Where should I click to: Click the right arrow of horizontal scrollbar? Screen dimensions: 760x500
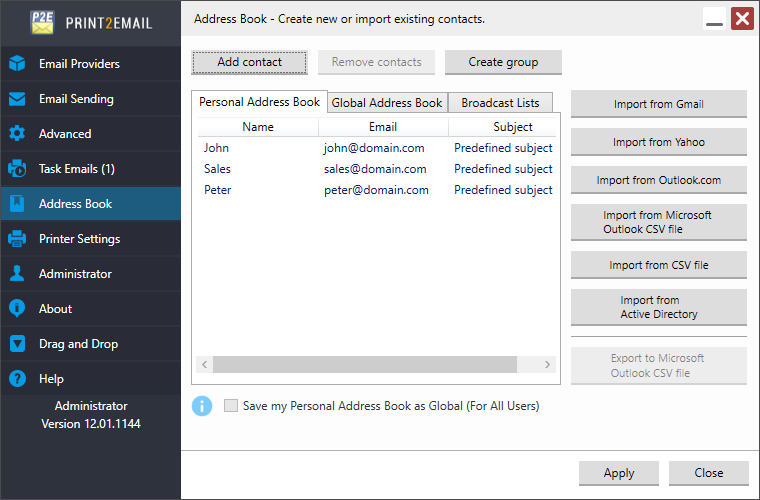pyautogui.click(x=547, y=364)
